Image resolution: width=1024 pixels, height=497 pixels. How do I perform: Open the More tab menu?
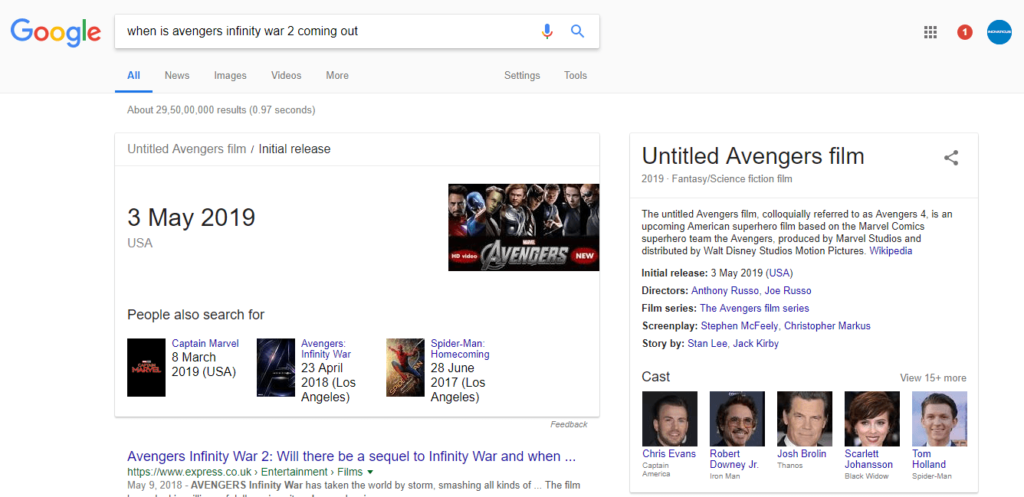click(x=337, y=75)
